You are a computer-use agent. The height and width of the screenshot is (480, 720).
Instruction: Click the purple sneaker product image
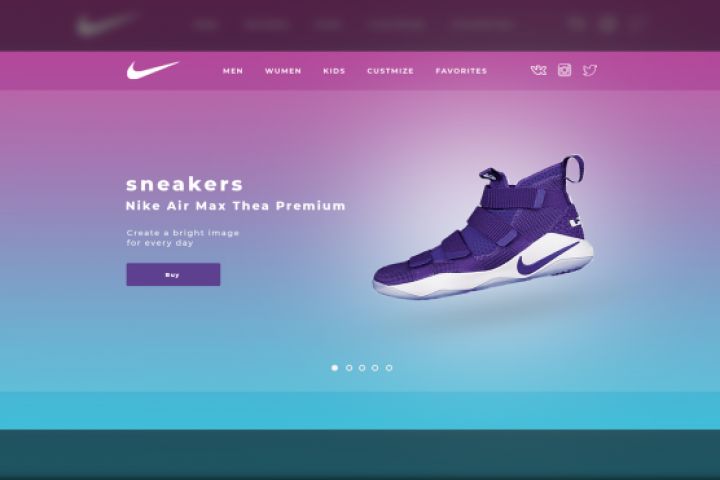point(483,228)
